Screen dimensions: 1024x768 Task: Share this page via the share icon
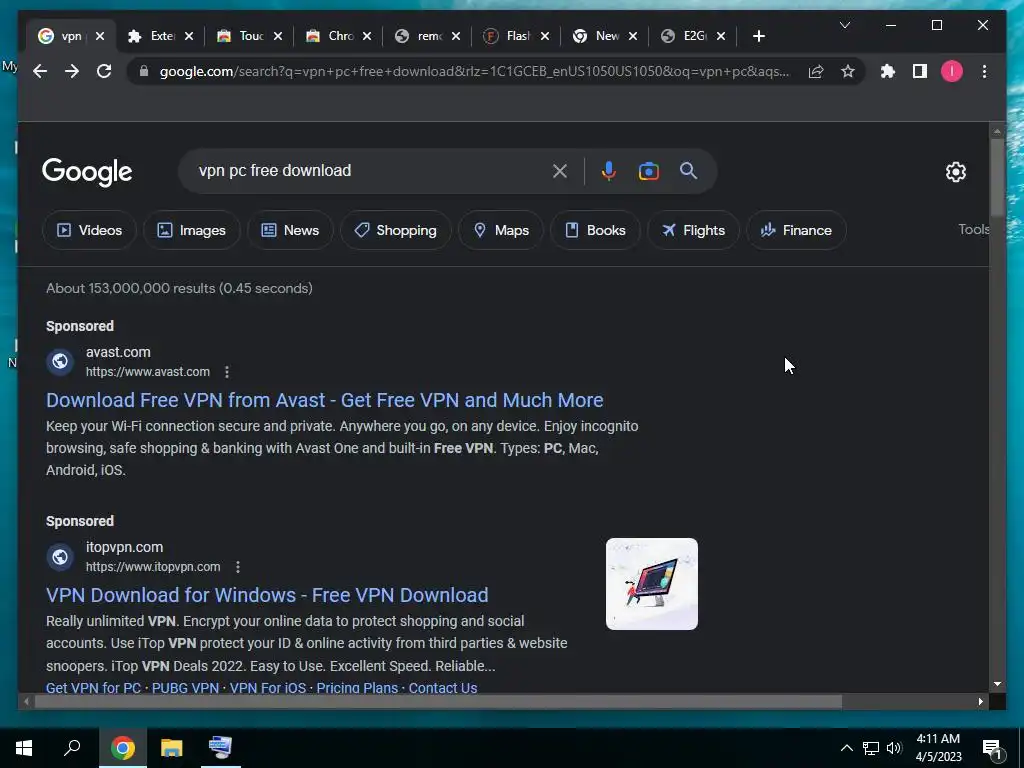pyautogui.click(x=816, y=71)
